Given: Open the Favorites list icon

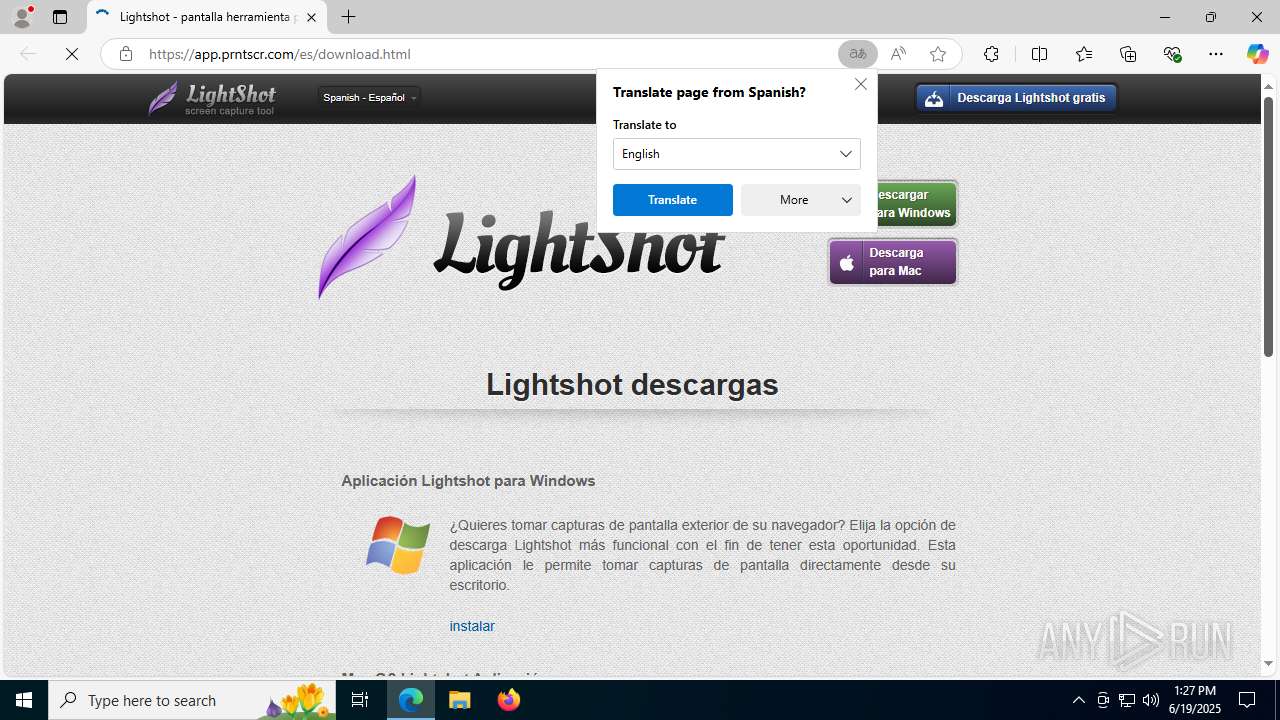Looking at the screenshot, I should [1084, 54].
